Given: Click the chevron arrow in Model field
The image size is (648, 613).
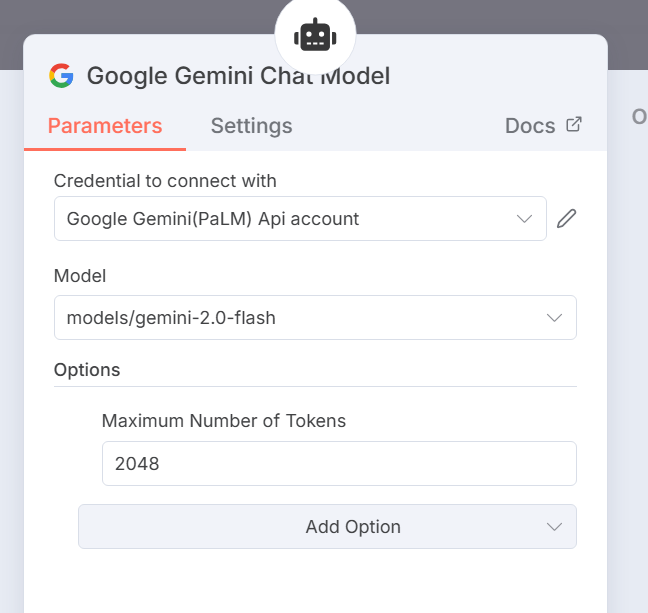Looking at the screenshot, I should (x=555, y=318).
